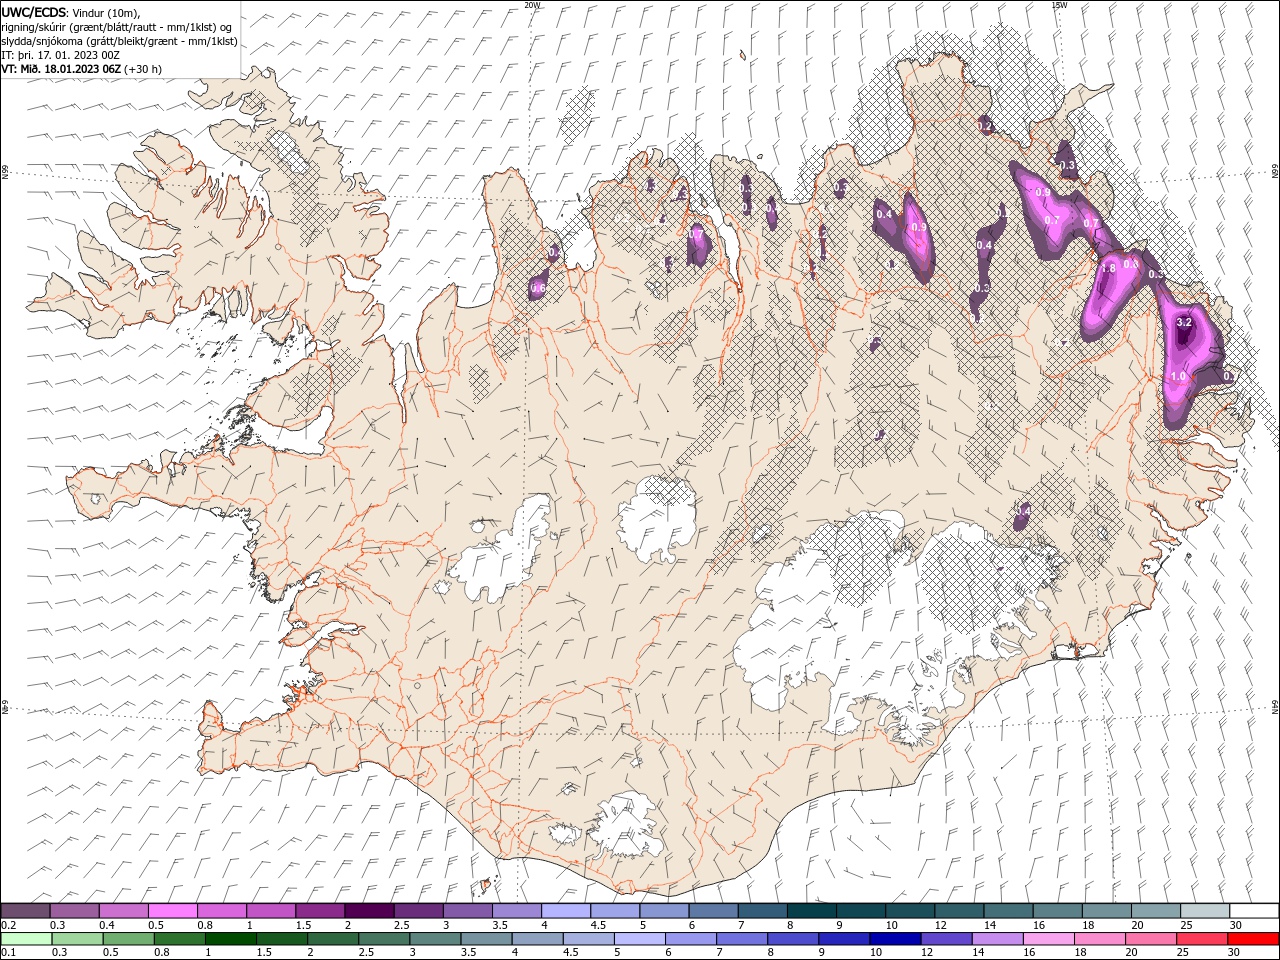Screen dimensions: 1280x960
Task: Click the '1.8' snowfall value on the map
Action: tap(1108, 268)
